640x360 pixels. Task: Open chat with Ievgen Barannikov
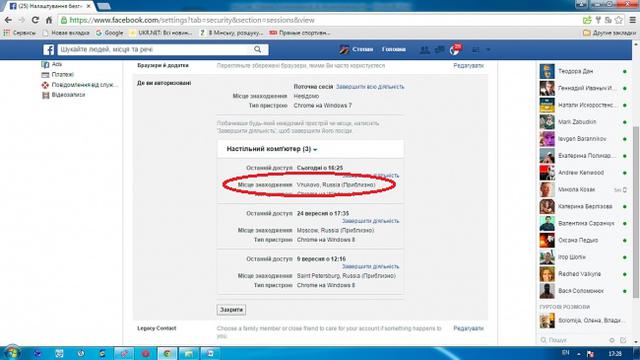(x=583, y=139)
